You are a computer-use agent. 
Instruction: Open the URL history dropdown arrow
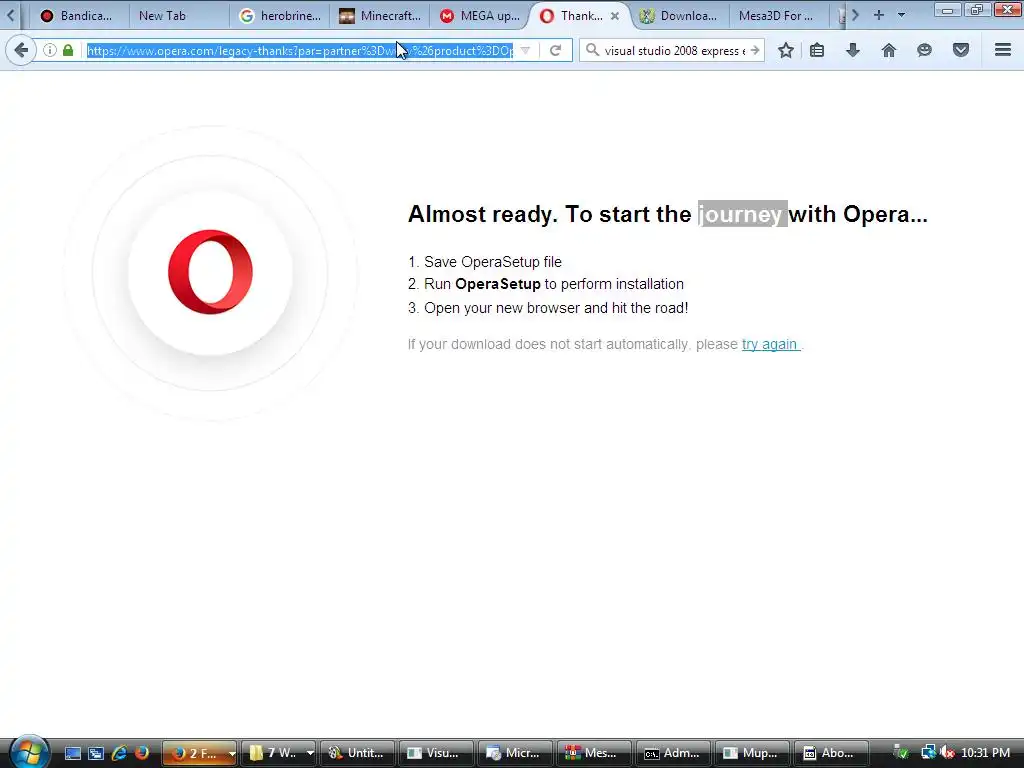[526, 50]
